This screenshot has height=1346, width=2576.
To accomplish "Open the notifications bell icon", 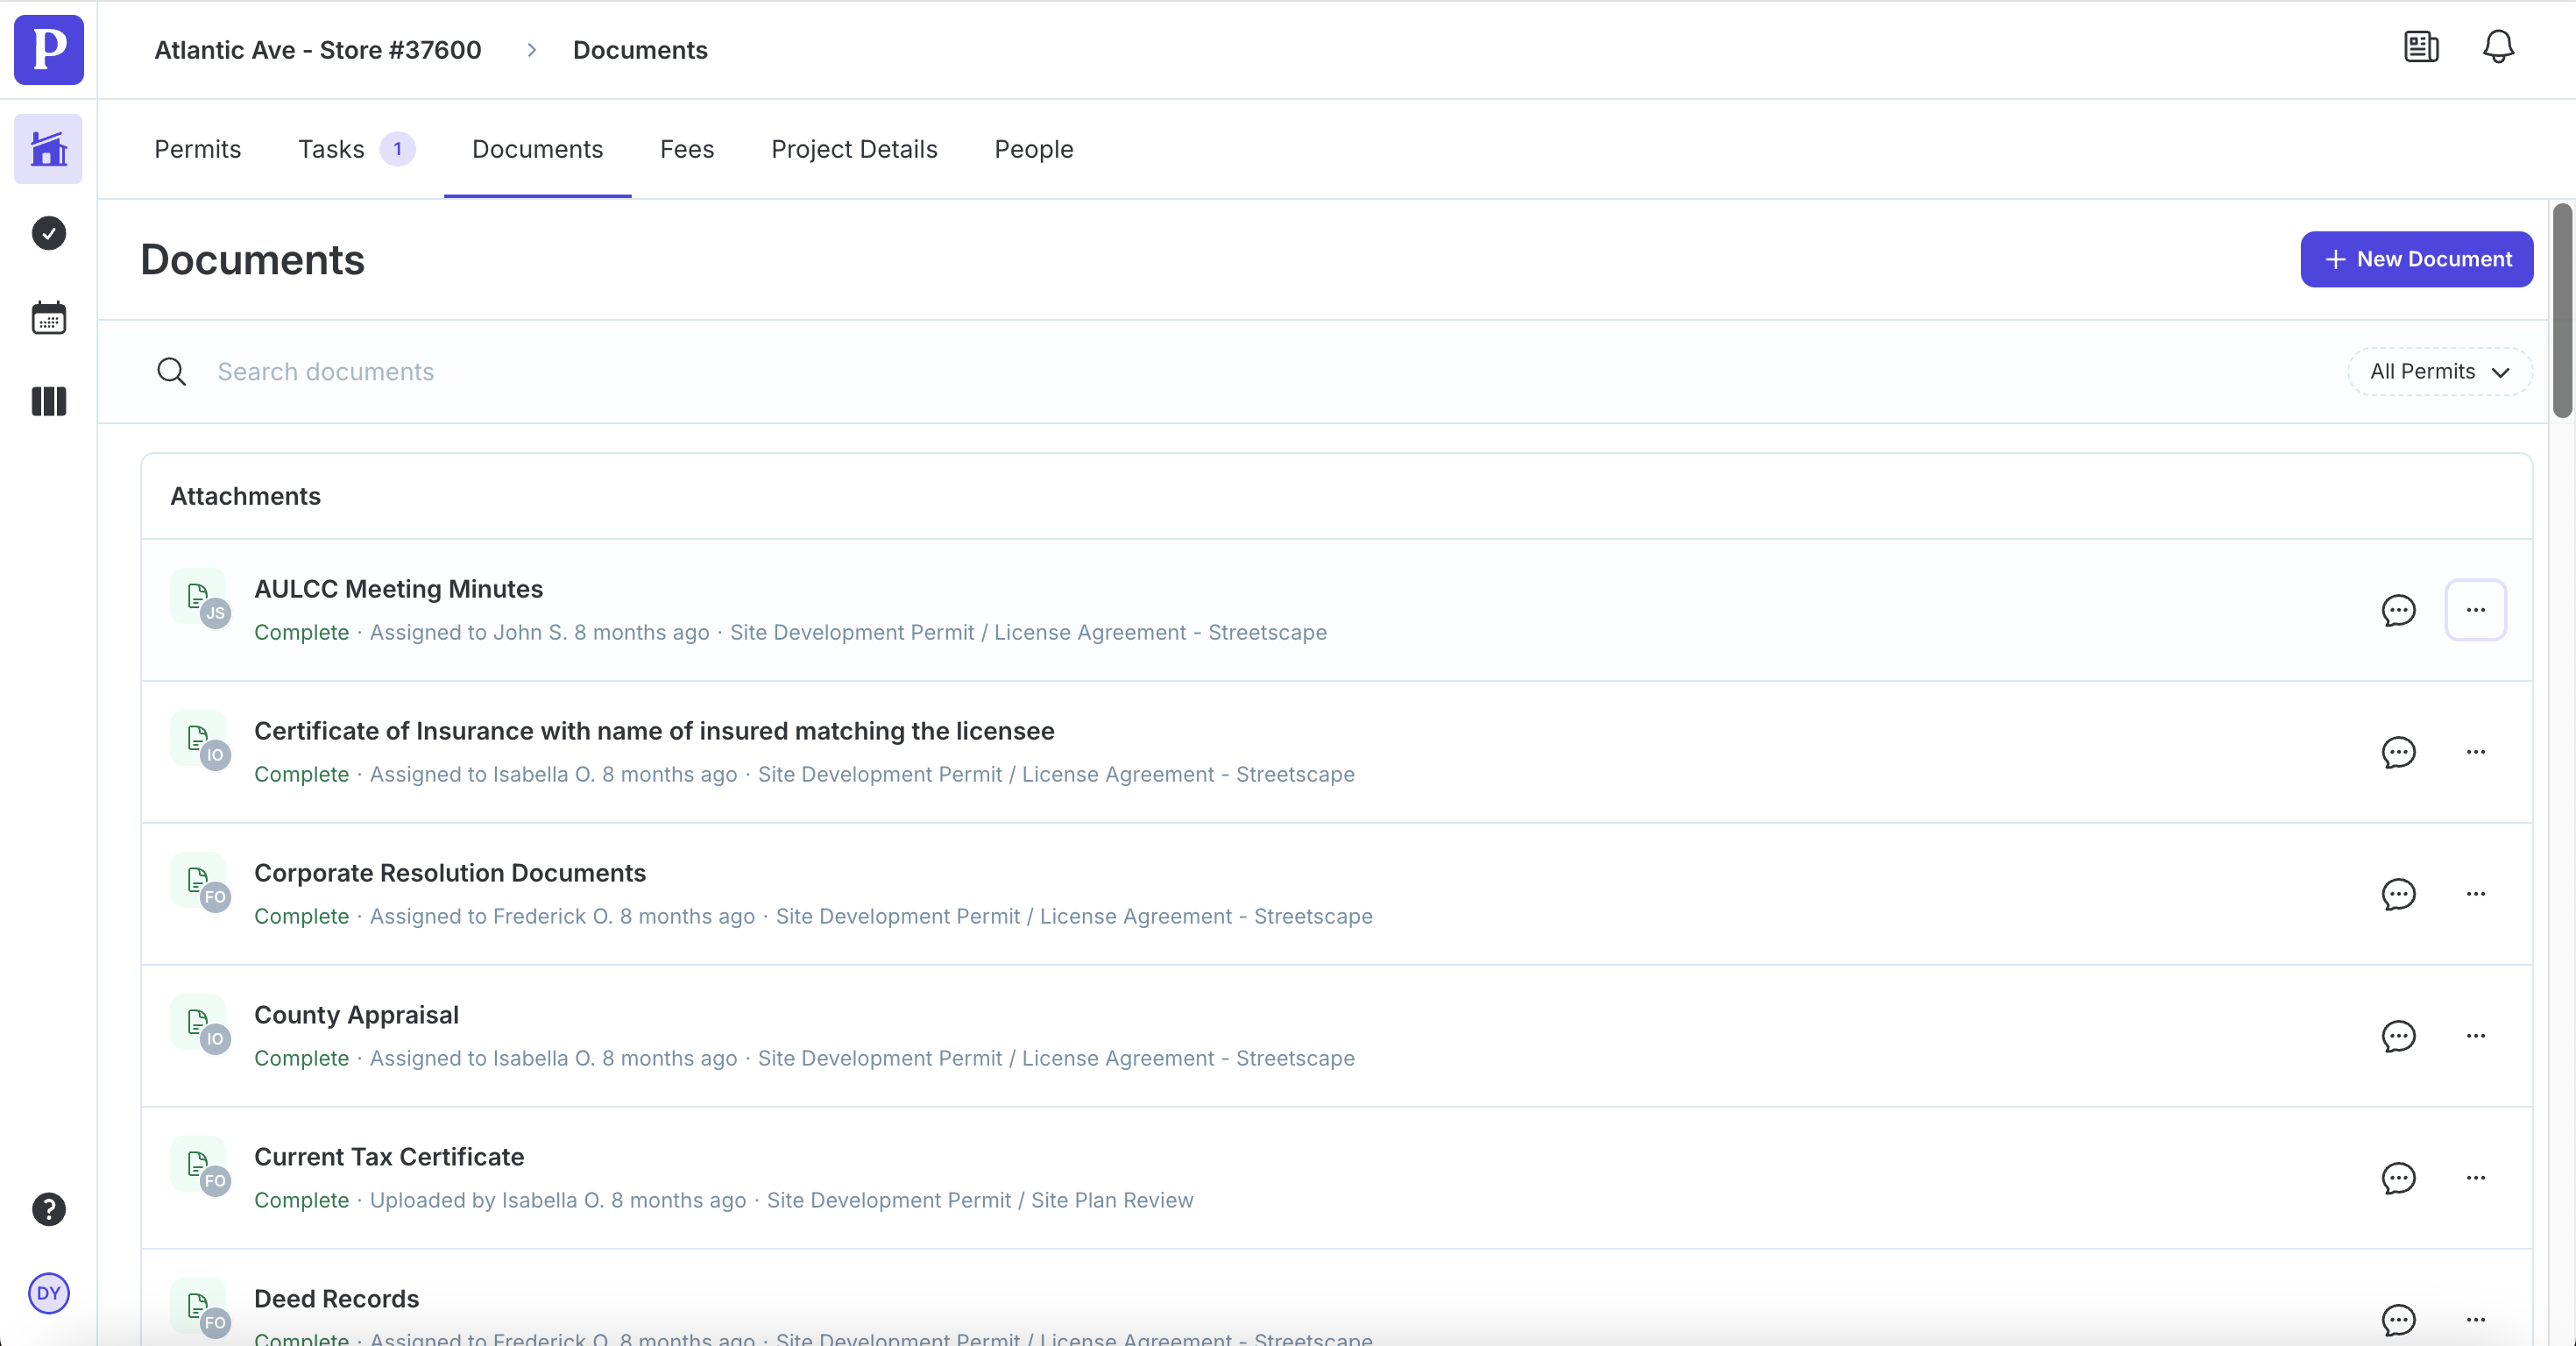I will tap(2498, 47).
